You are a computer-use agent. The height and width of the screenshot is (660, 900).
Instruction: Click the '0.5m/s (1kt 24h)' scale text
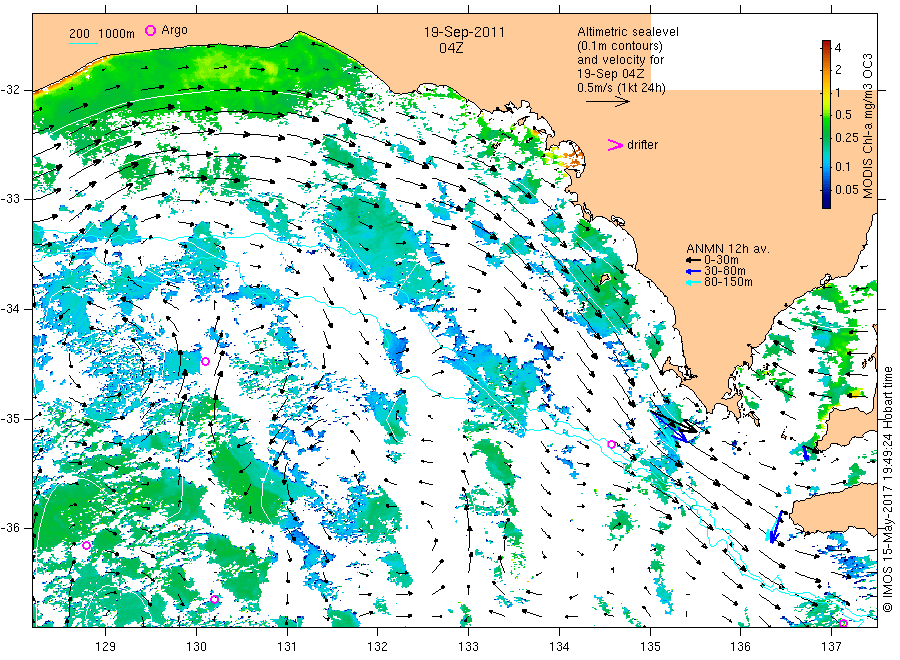click(622, 88)
